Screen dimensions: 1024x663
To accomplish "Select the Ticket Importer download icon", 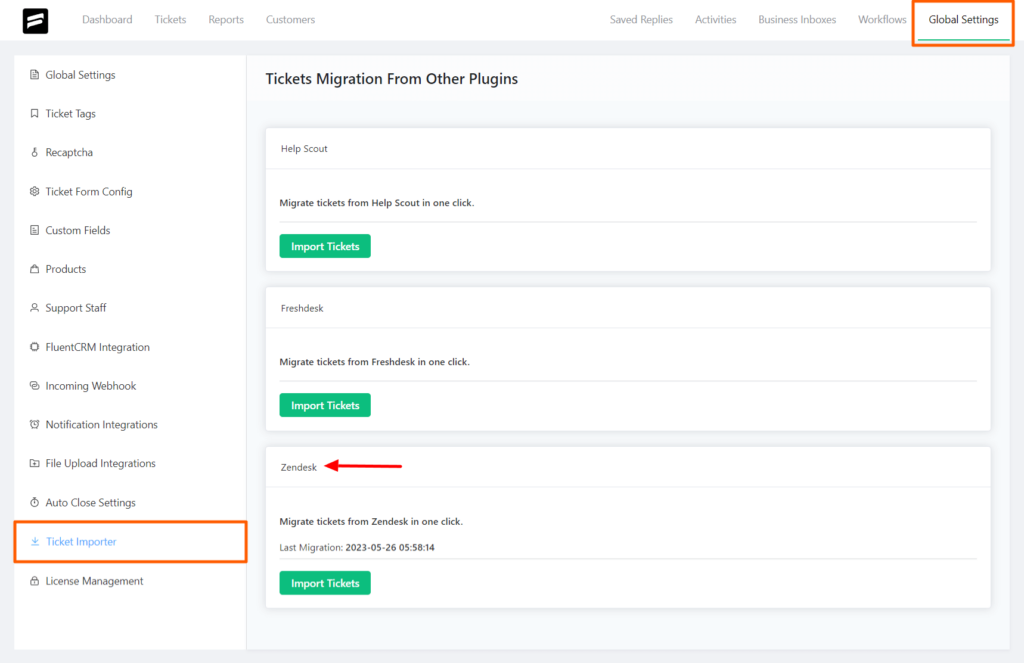I will 33,541.
